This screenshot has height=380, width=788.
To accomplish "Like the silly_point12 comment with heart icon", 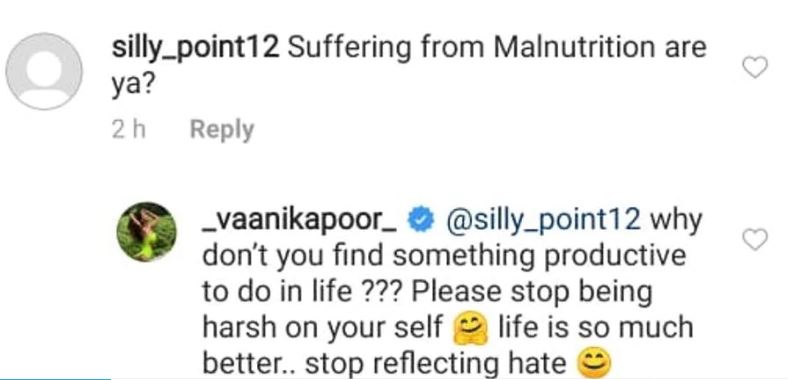I will point(755,67).
